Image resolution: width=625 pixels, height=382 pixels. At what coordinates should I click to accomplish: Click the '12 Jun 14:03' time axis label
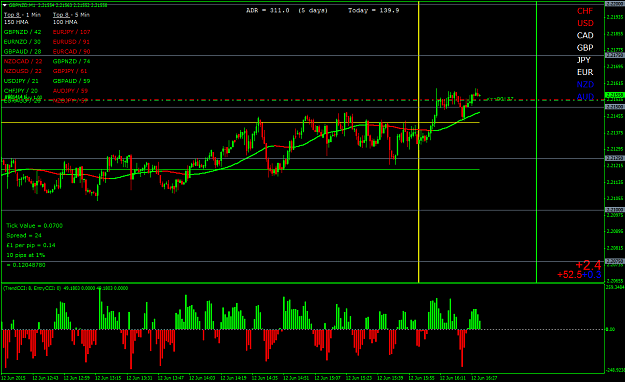(202, 378)
